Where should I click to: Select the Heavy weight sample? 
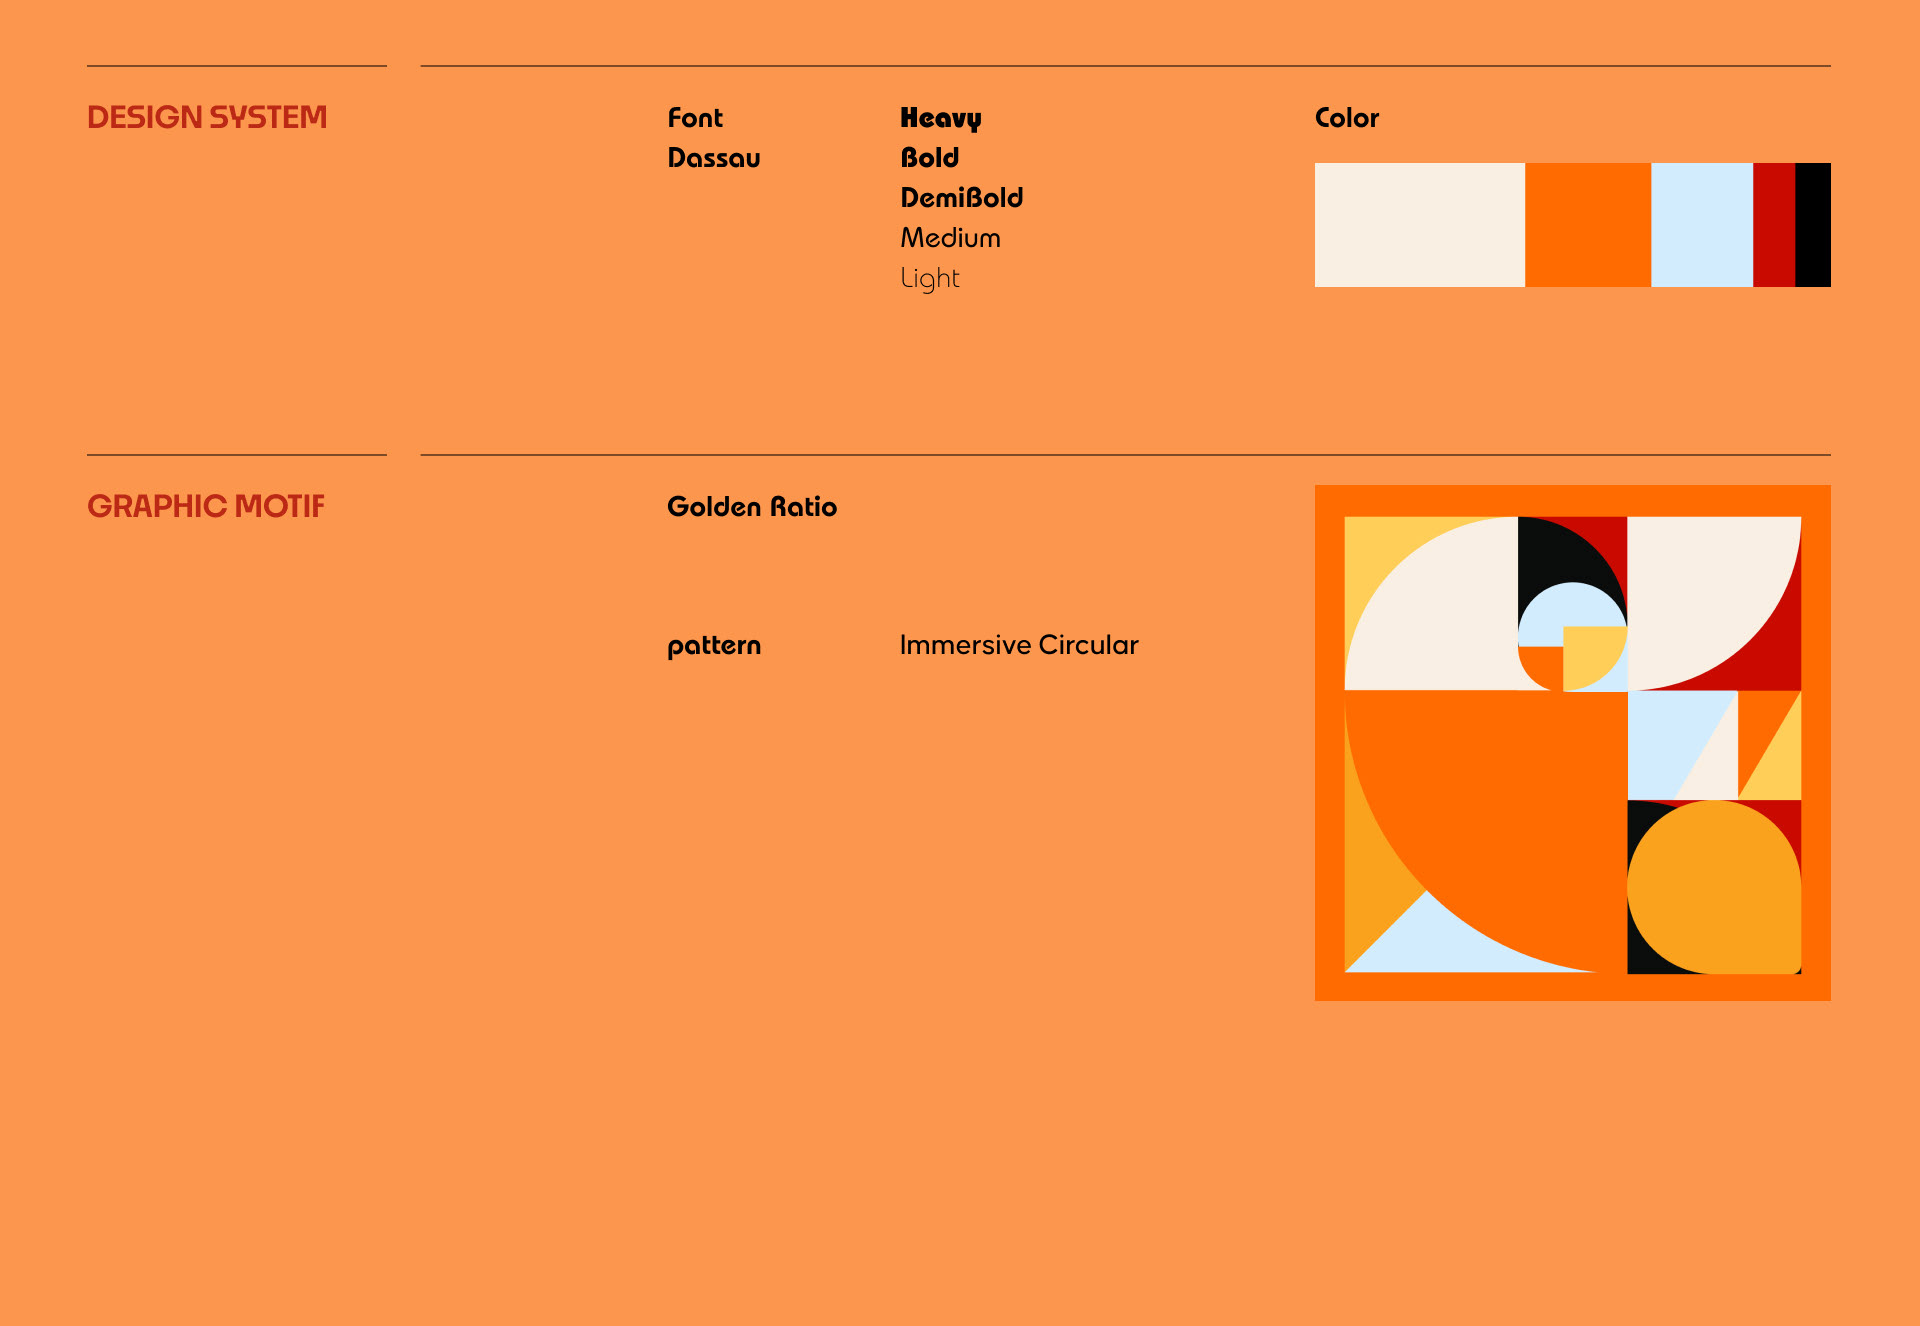[x=941, y=119]
